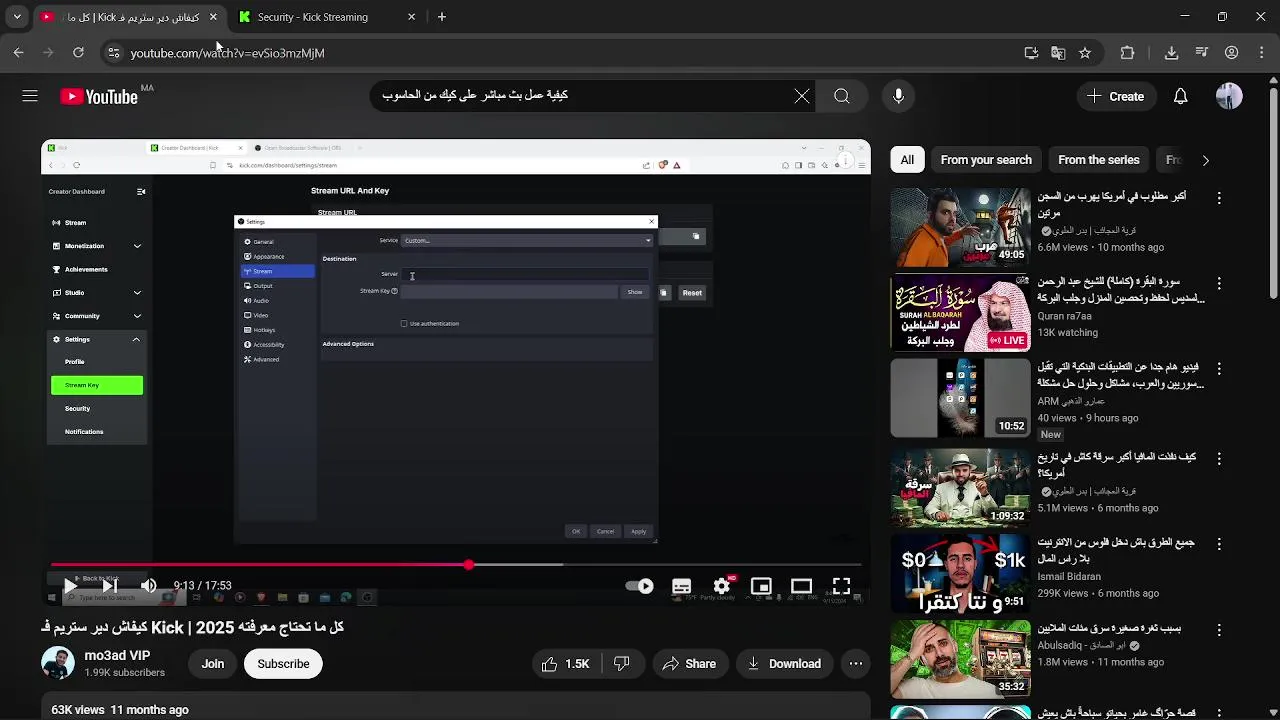Run search with the magnifier button

842,96
